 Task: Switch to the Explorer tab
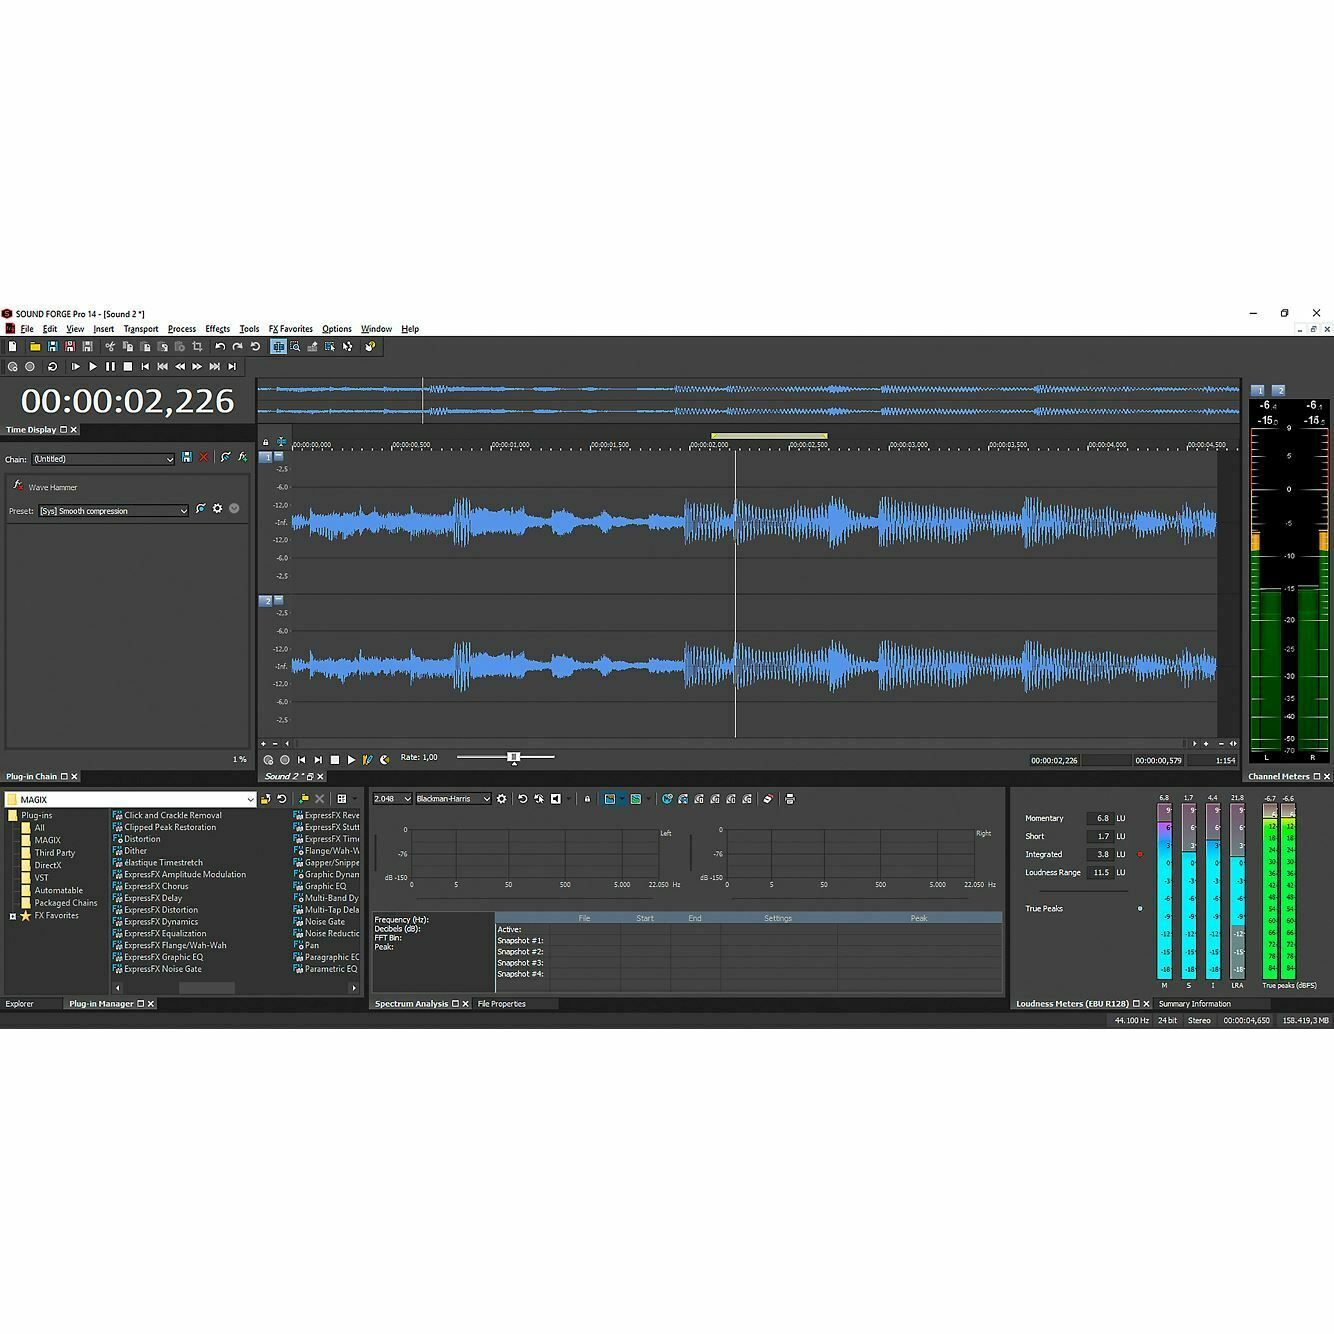(20, 1004)
